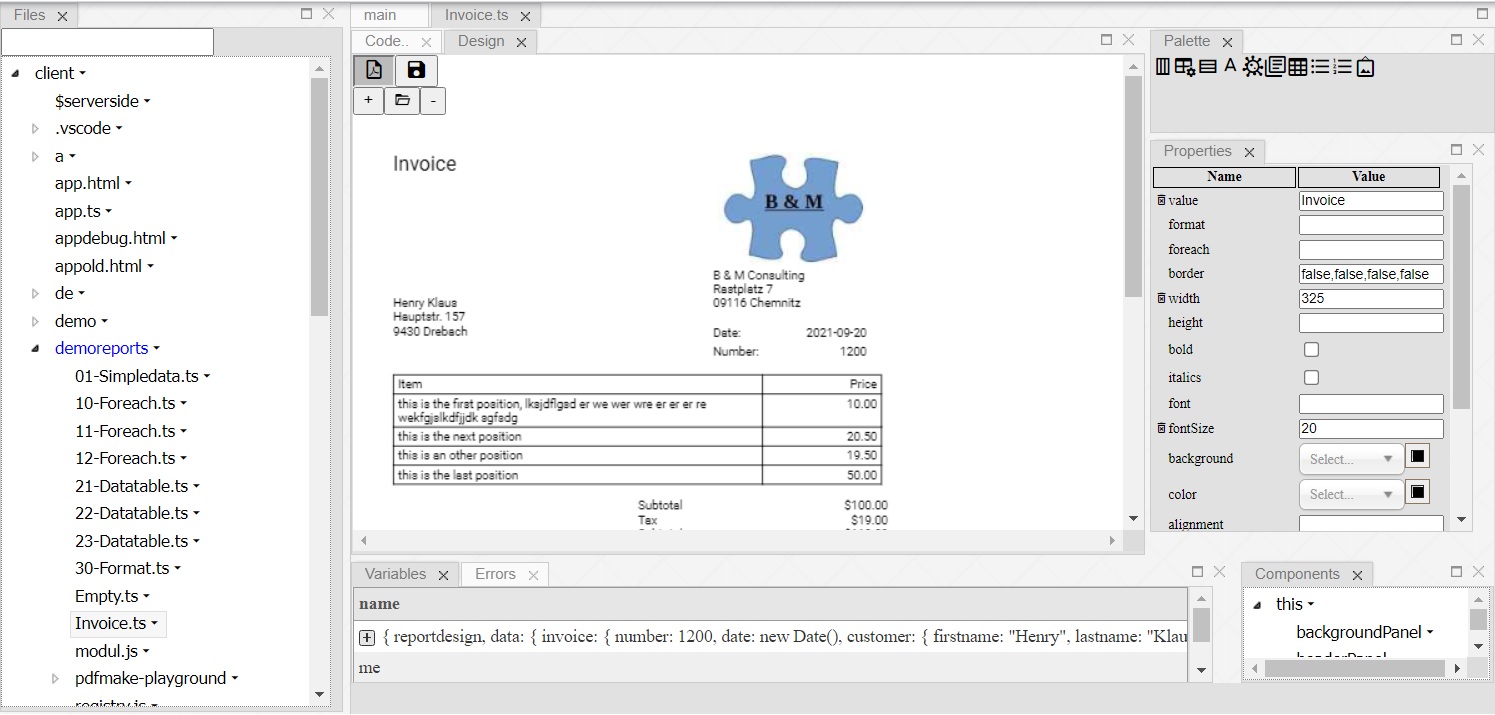This screenshot has width=1495, height=715.
Task: Click the open folder icon below the toolbar
Action: pyautogui.click(x=400, y=100)
